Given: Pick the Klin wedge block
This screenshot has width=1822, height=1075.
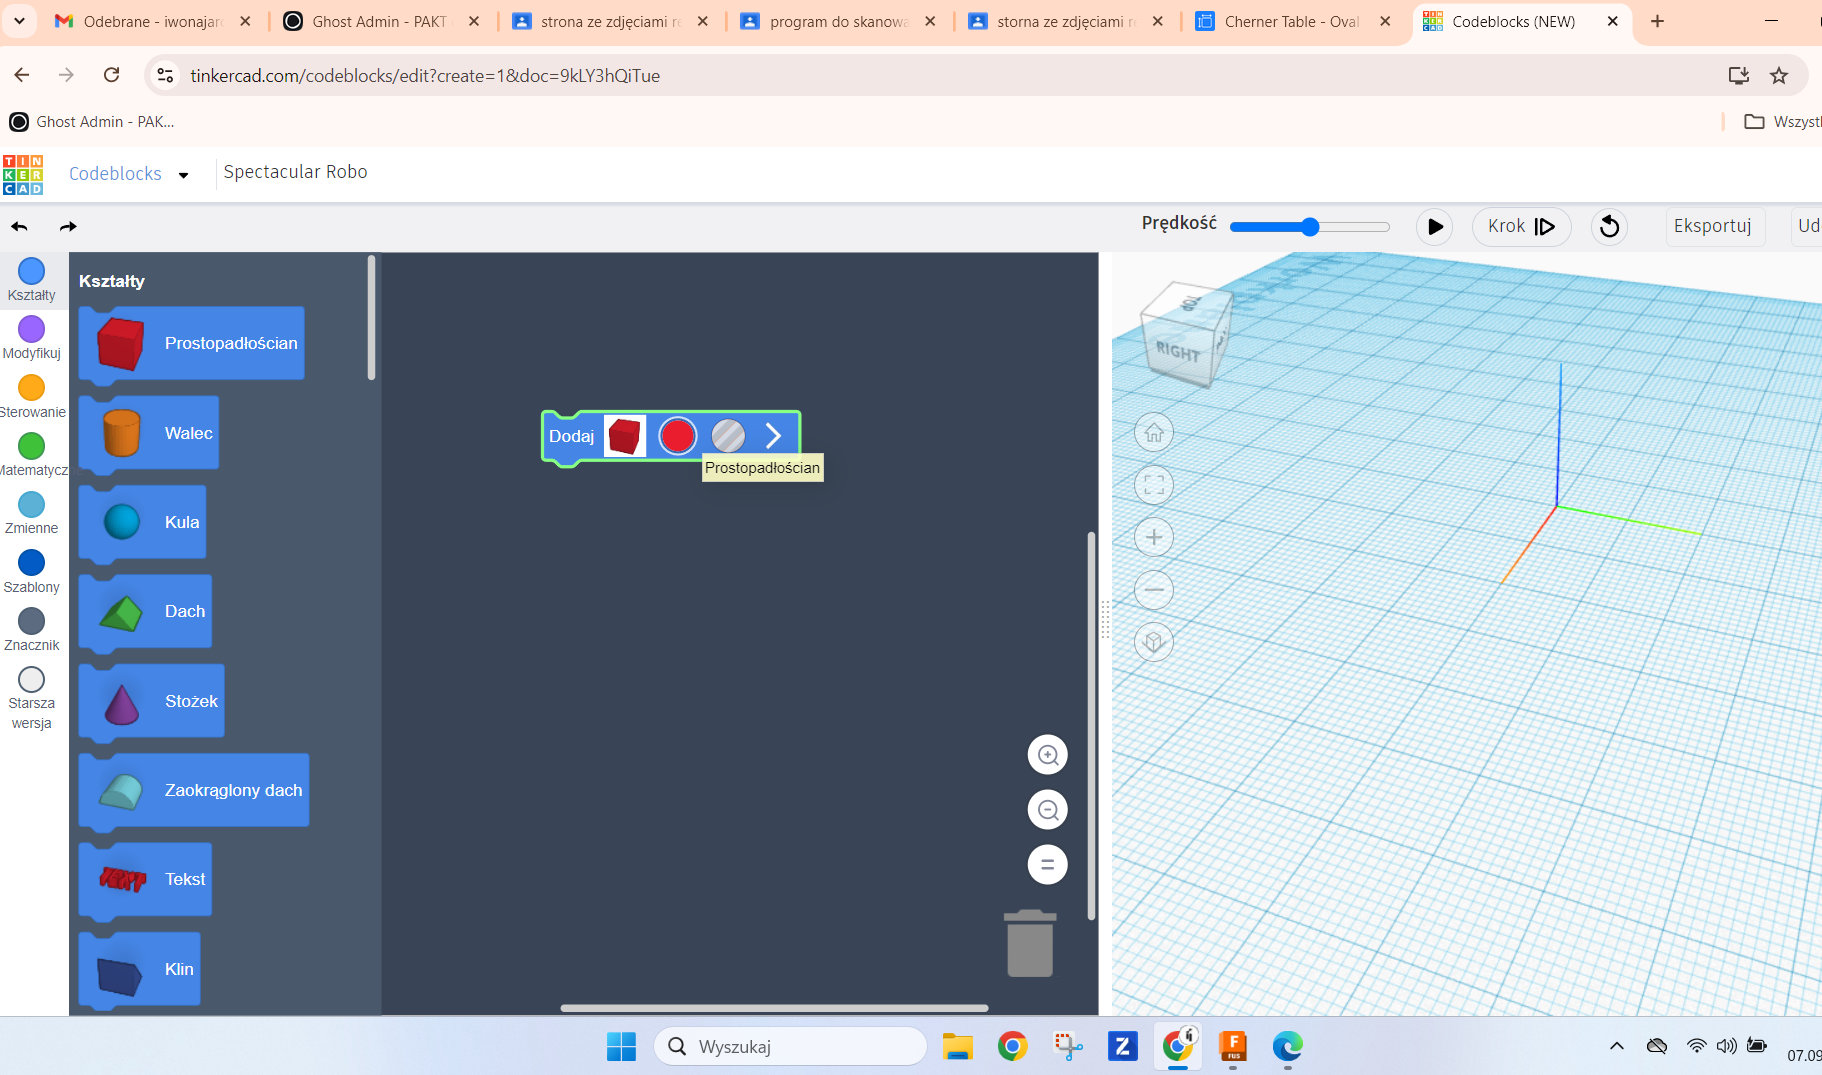Looking at the screenshot, I should pos(139,969).
